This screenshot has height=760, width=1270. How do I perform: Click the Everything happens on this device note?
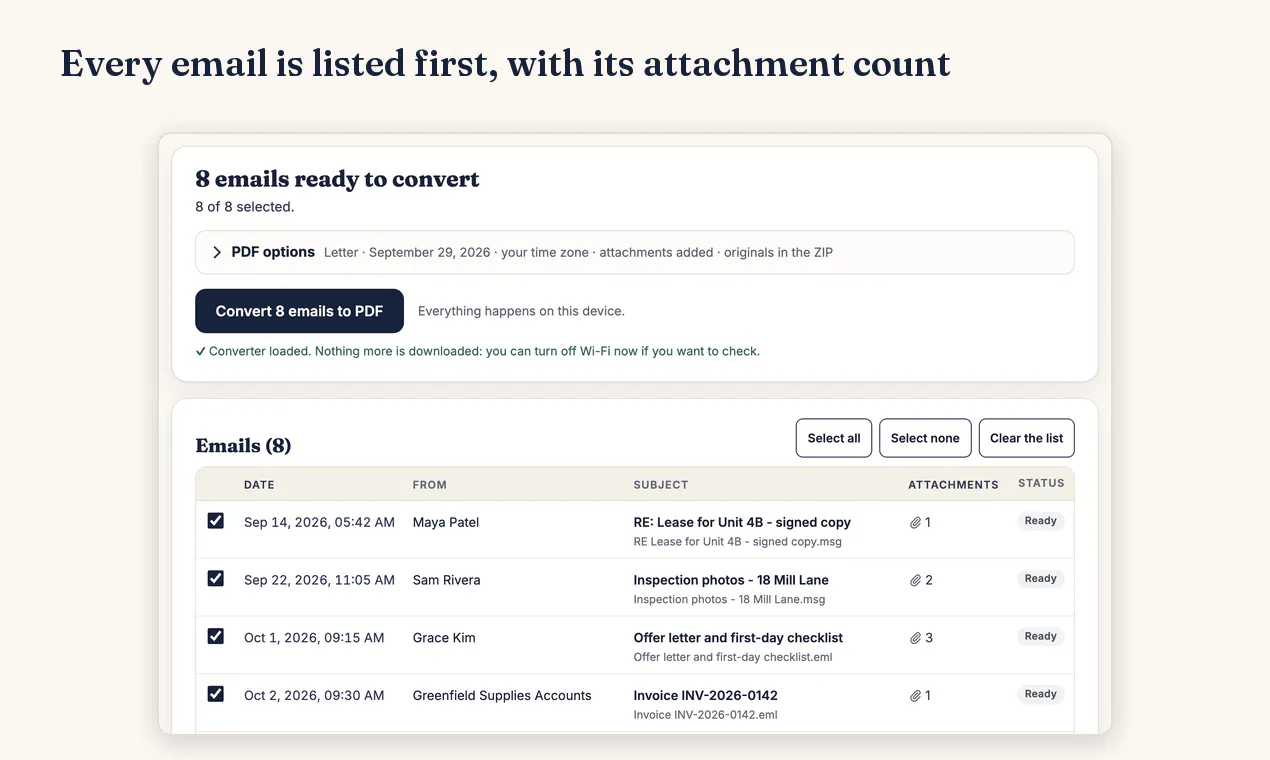click(521, 311)
